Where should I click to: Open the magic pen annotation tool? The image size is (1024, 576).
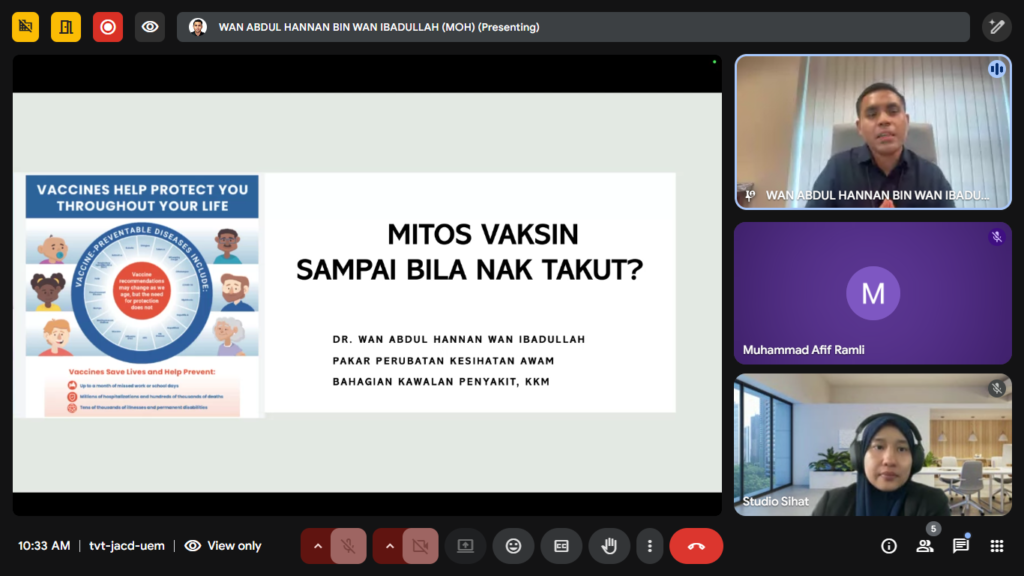(996, 27)
